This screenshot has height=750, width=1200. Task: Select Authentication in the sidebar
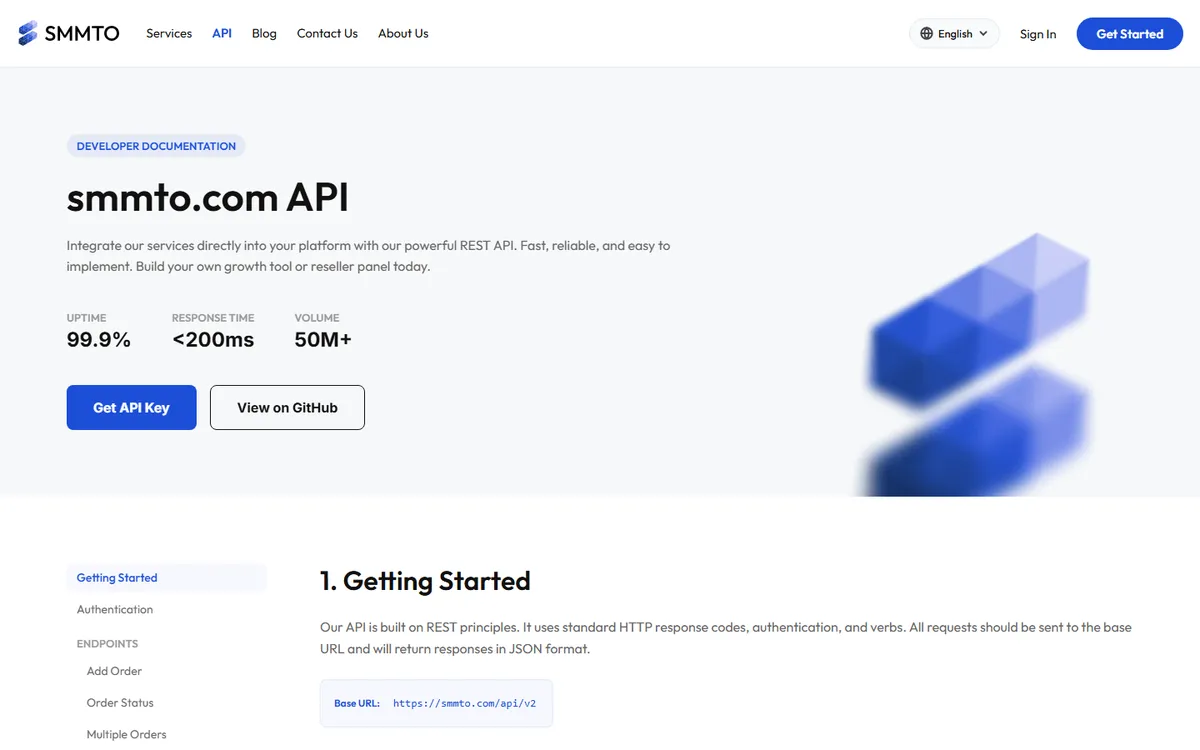115,609
